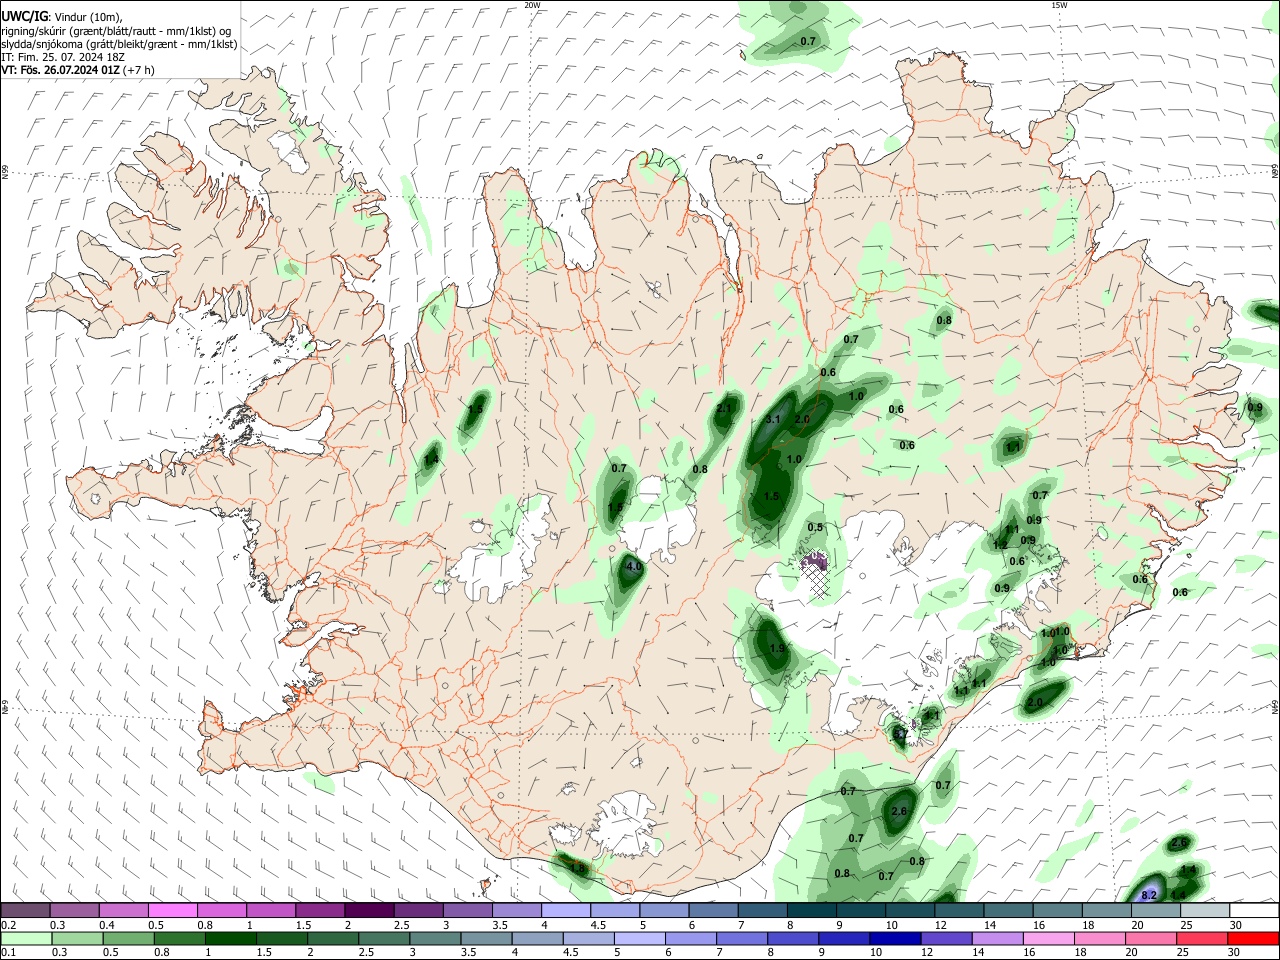Select the 'VT: Fös. 26.07.2024 01Z (+7 h)' line

[x=78, y=71]
